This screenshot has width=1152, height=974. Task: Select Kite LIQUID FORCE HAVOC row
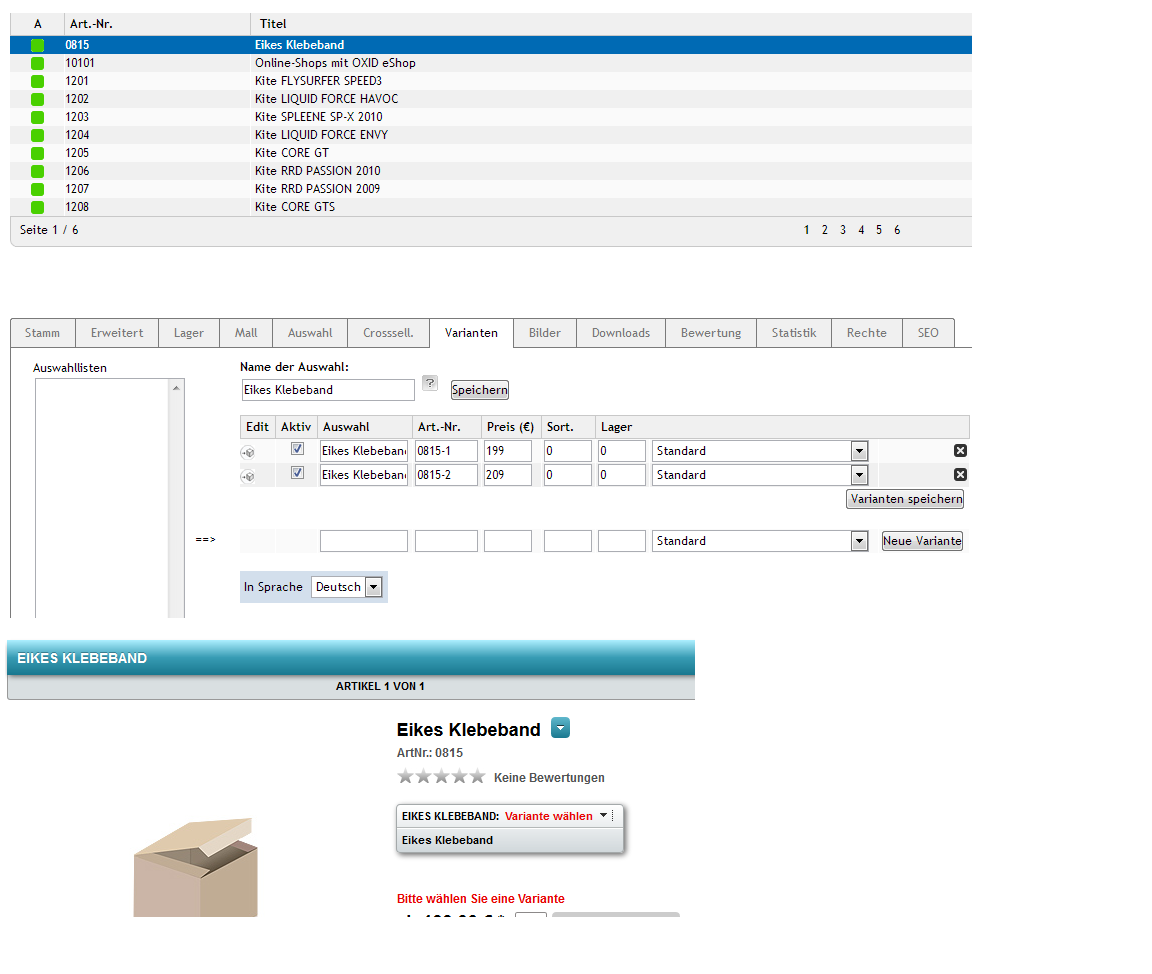coord(326,99)
